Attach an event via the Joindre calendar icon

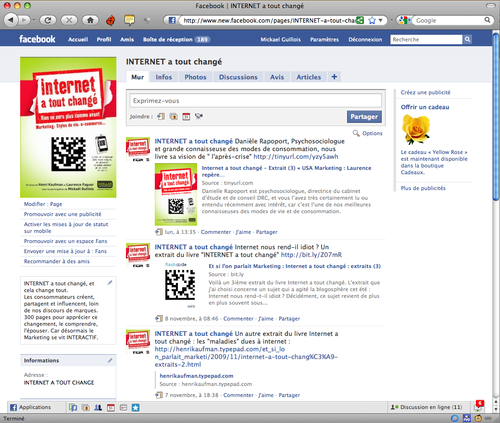click(186, 116)
